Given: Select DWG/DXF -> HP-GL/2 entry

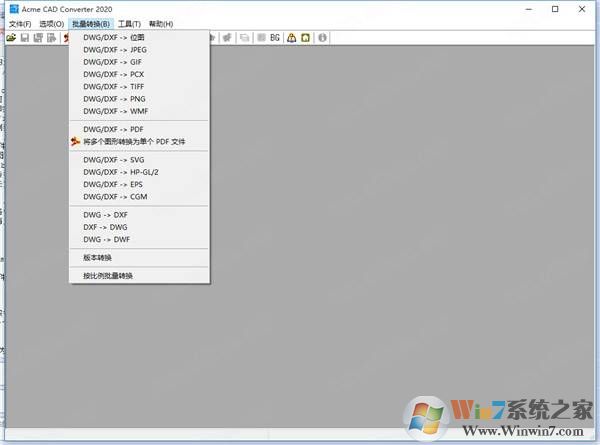Looking at the screenshot, I should [x=139, y=172].
